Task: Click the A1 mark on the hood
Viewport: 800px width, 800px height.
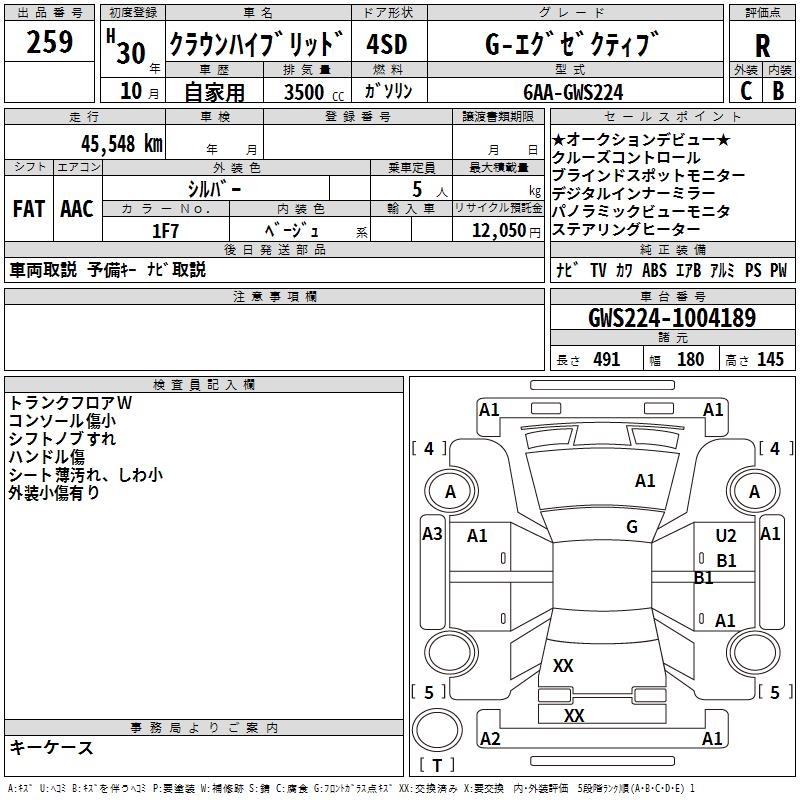Action: tap(645, 481)
